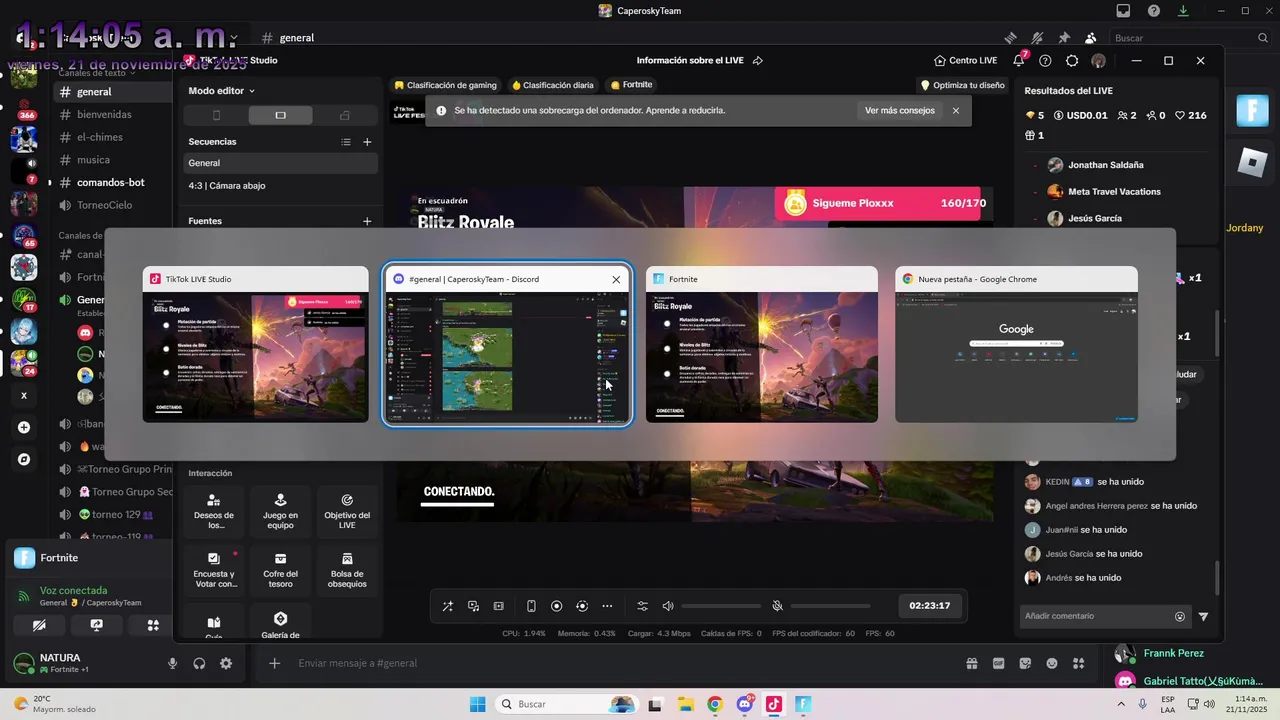Select the 4:3 | Cámara abajo scene
Screen dimensions: 1280x720
pos(281,186)
